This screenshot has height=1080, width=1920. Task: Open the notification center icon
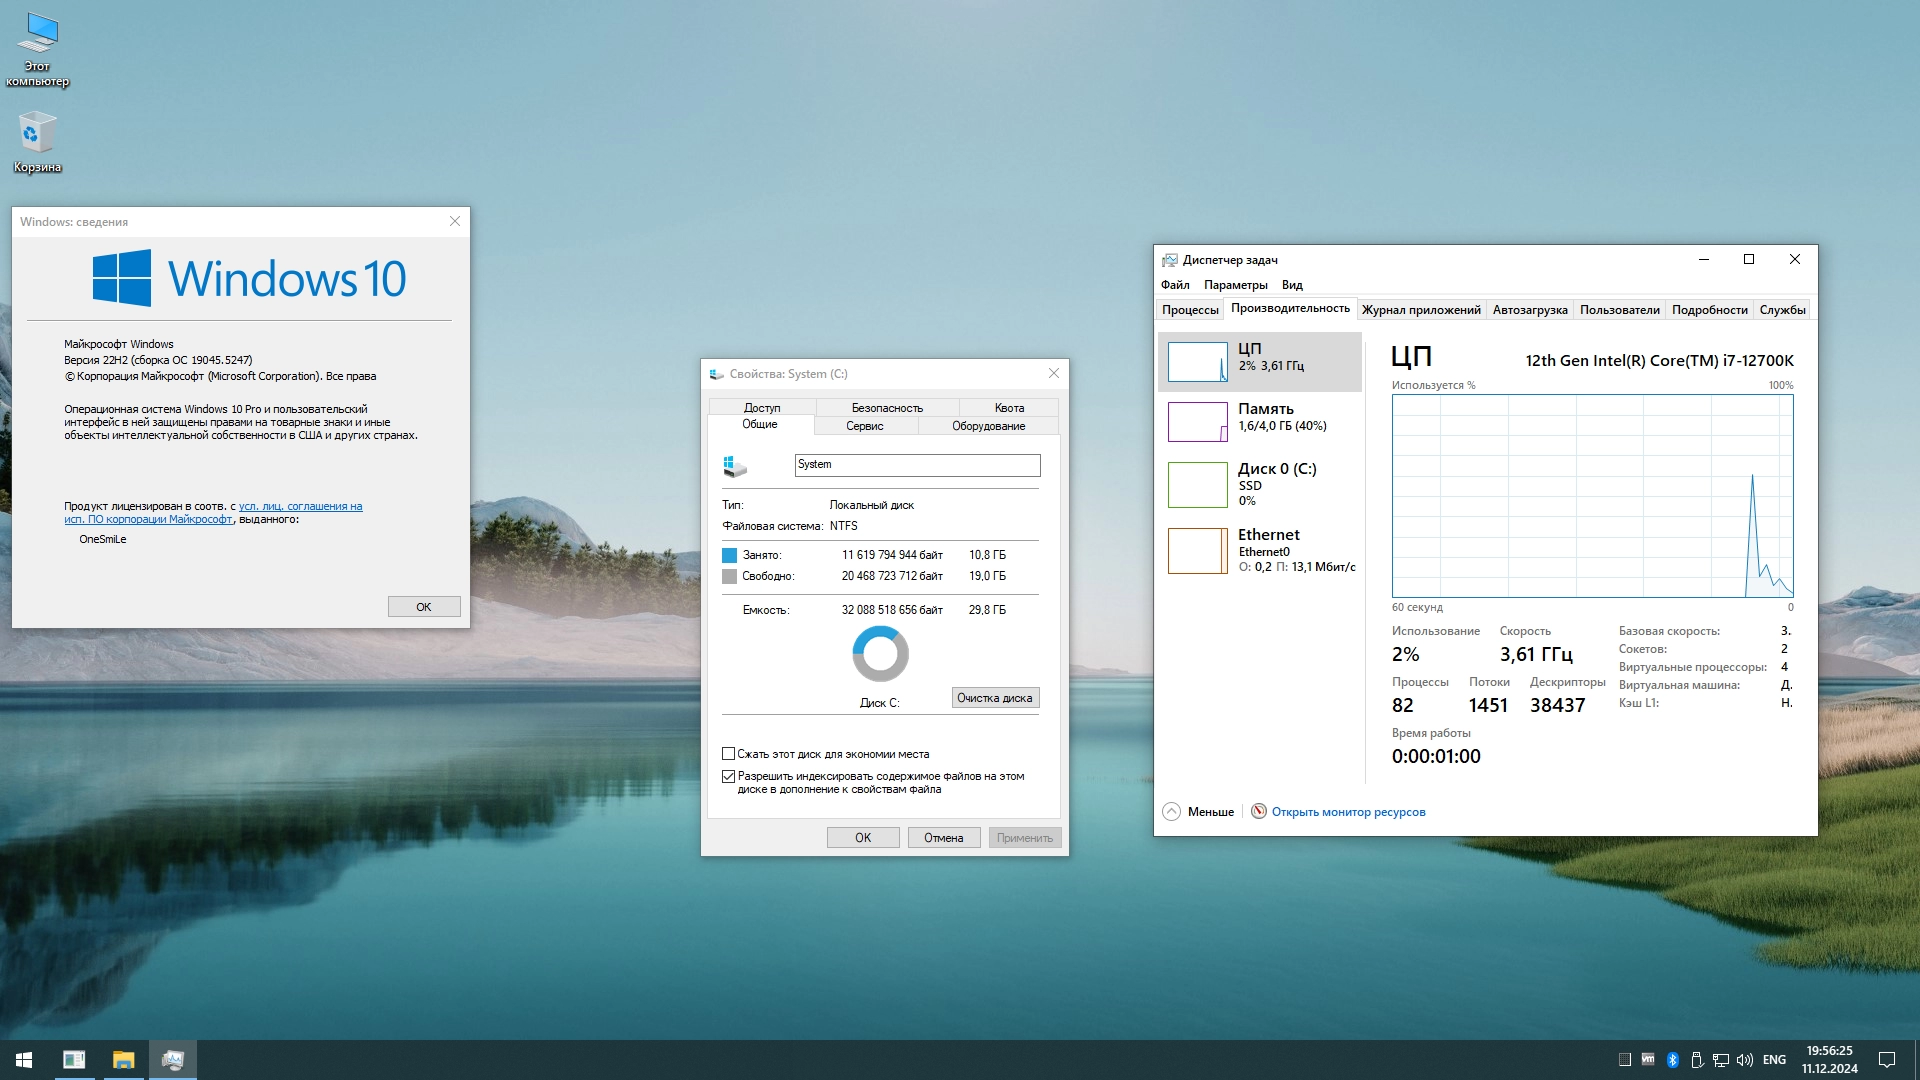click(1887, 1060)
